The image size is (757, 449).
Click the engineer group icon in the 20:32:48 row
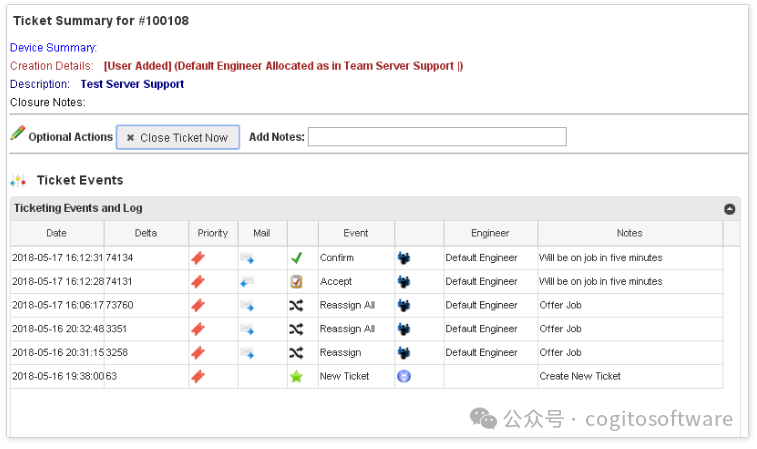click(x=404, y=329)
